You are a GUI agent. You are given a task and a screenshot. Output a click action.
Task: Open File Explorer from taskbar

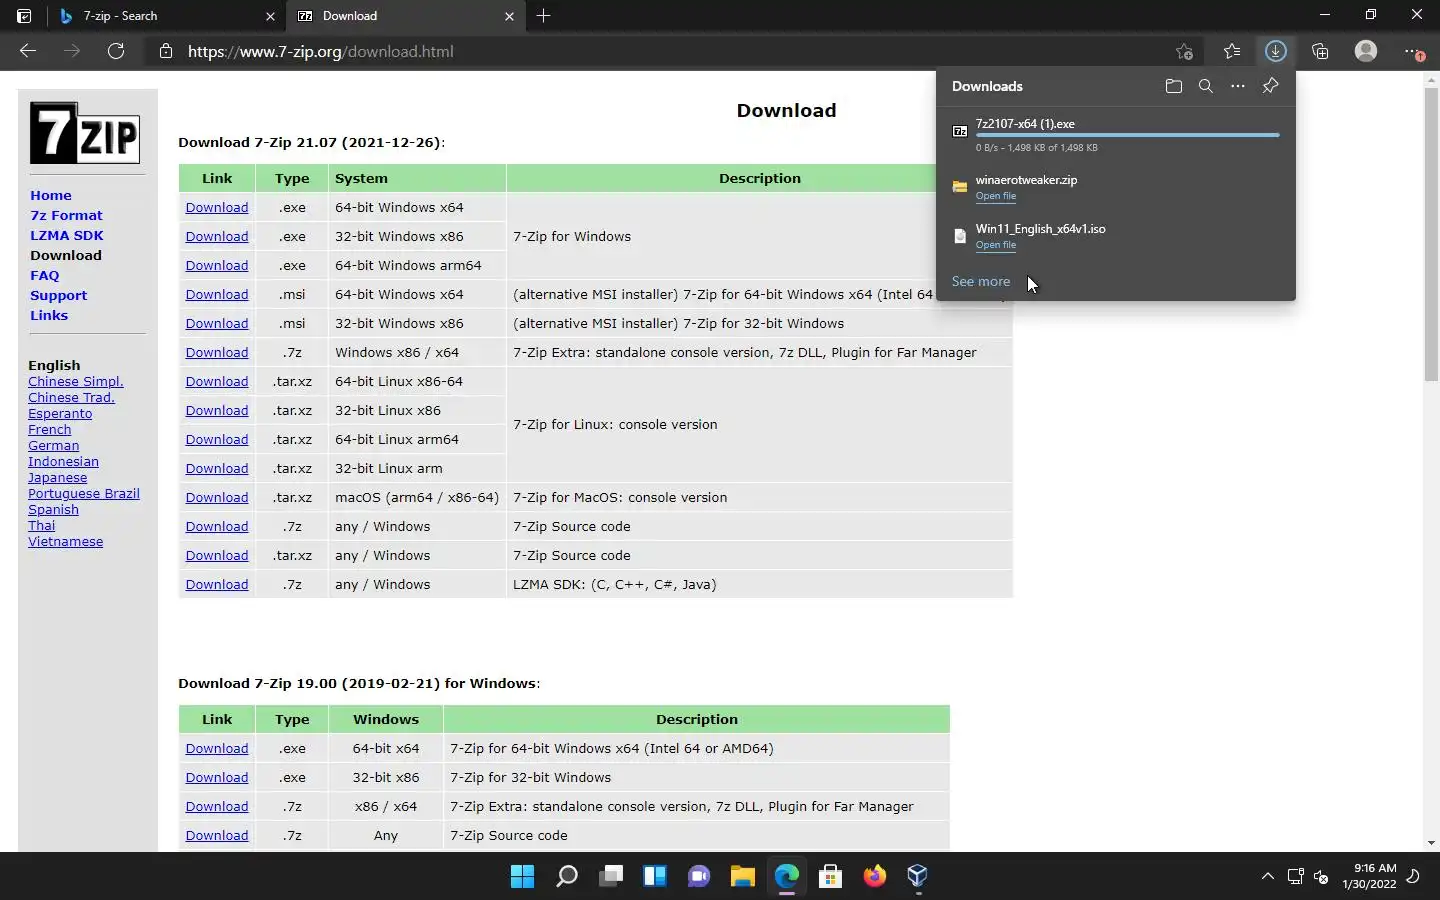tap(742, 877)
